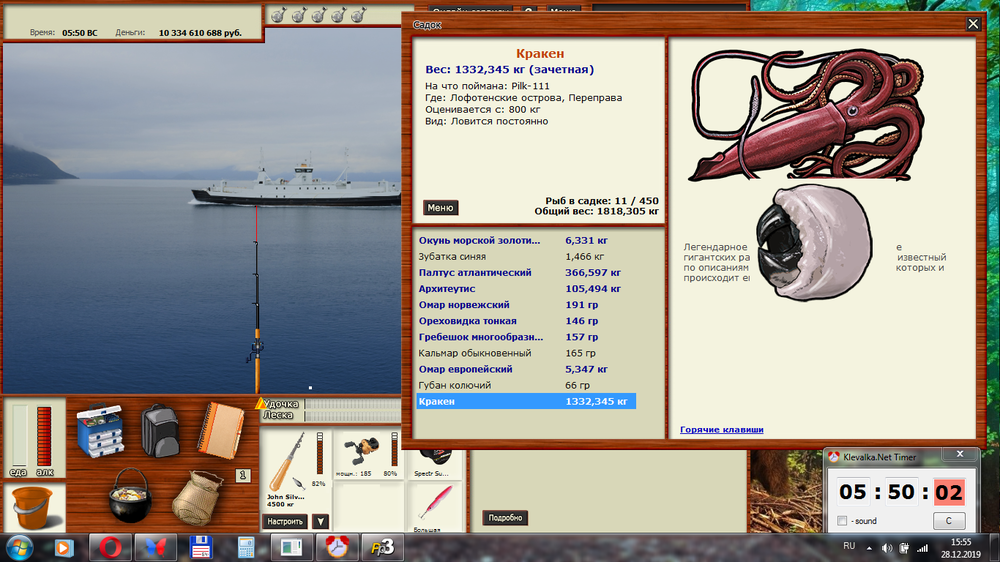Click the Меню button in keepnet
1000x562 pixels.
click(x=440, y=208)
